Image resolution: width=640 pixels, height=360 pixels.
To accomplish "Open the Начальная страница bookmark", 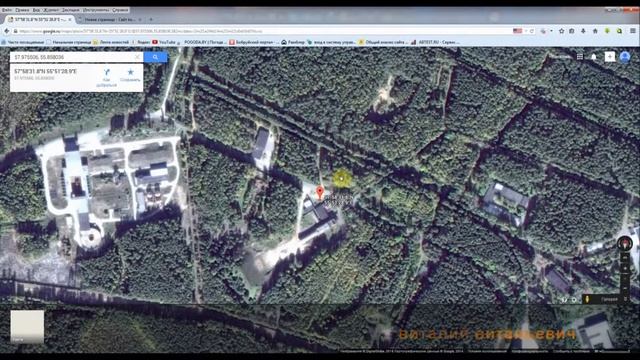I will (x=69, y=42).
